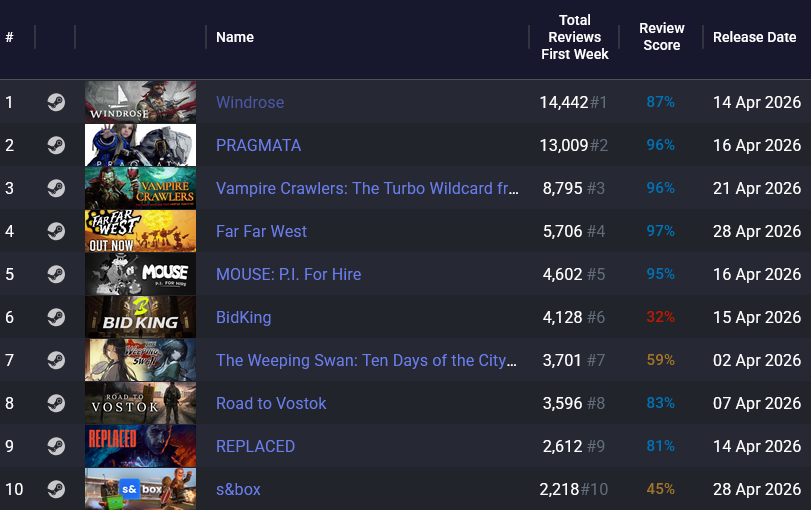Click the 45% review score

click(x=660, y=489)
